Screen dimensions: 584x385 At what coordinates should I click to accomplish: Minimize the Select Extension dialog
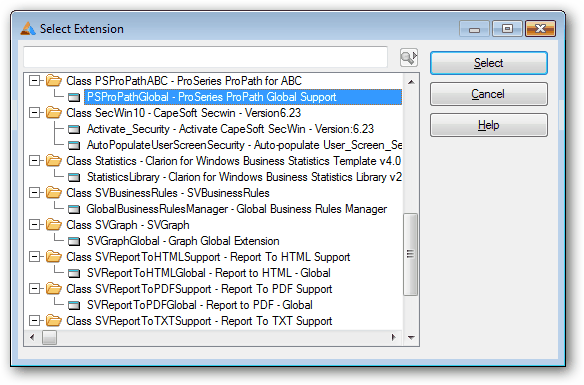[474, 29]
